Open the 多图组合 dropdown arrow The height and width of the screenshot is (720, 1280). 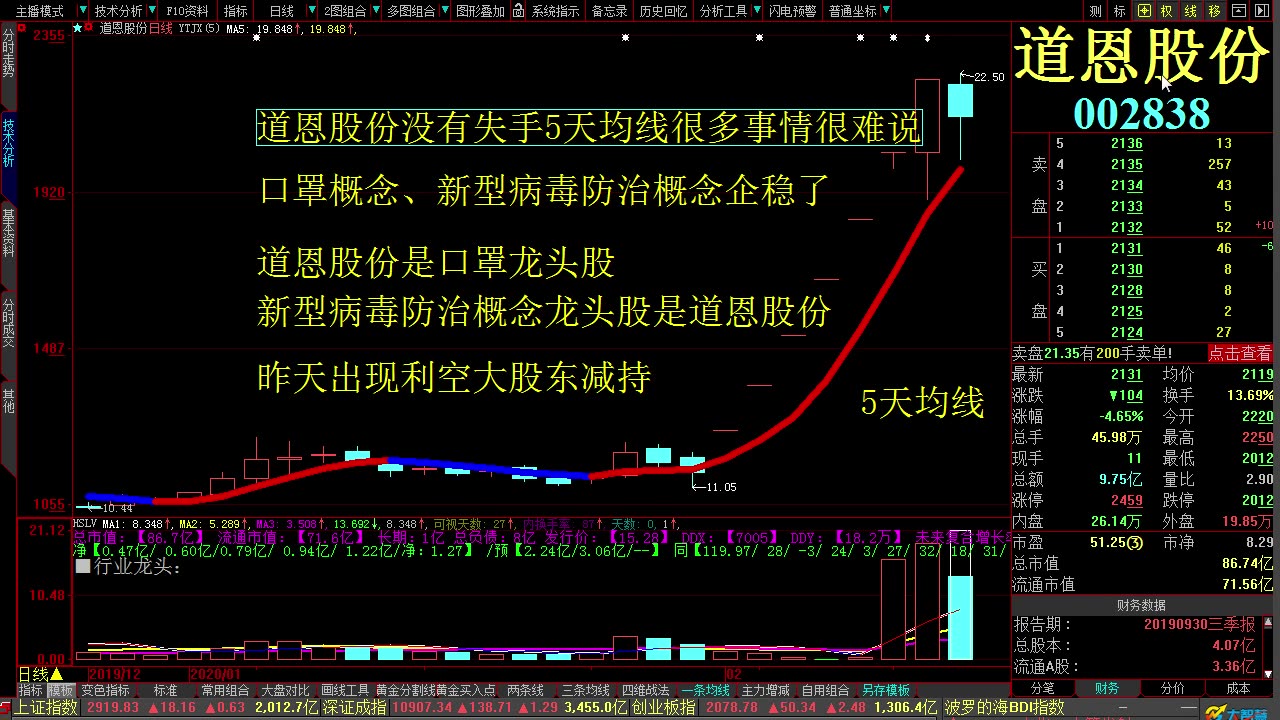click(445, 11)
